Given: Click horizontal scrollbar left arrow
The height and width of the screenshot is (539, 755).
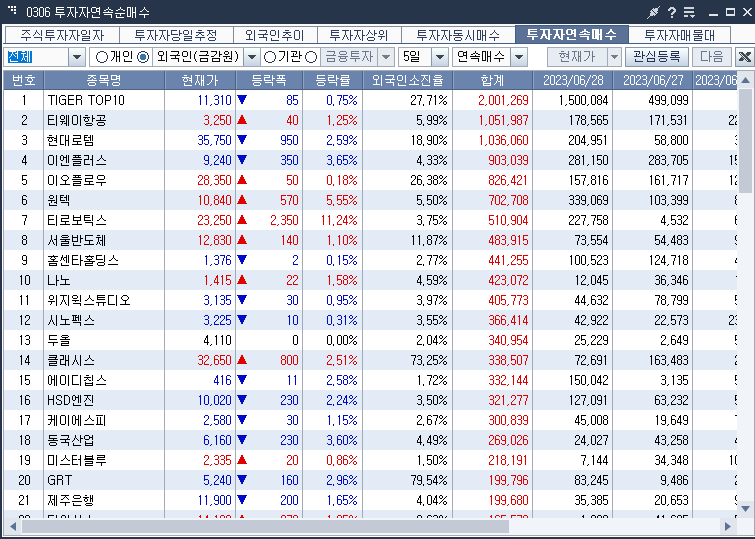Looking at the screenshot, I should click(x=13, y=526).
